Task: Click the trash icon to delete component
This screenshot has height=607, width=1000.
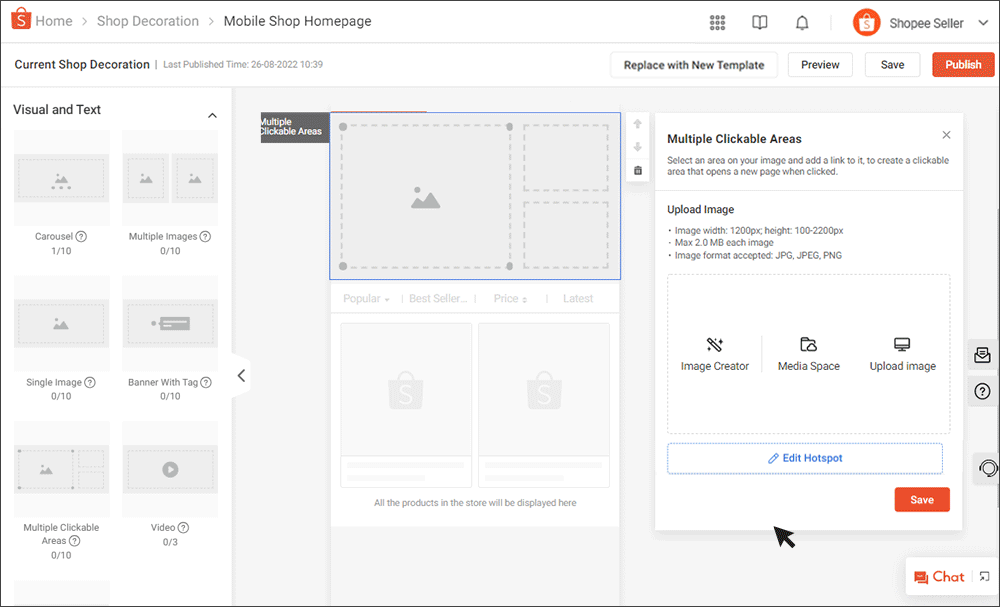Action: (638, 171)
